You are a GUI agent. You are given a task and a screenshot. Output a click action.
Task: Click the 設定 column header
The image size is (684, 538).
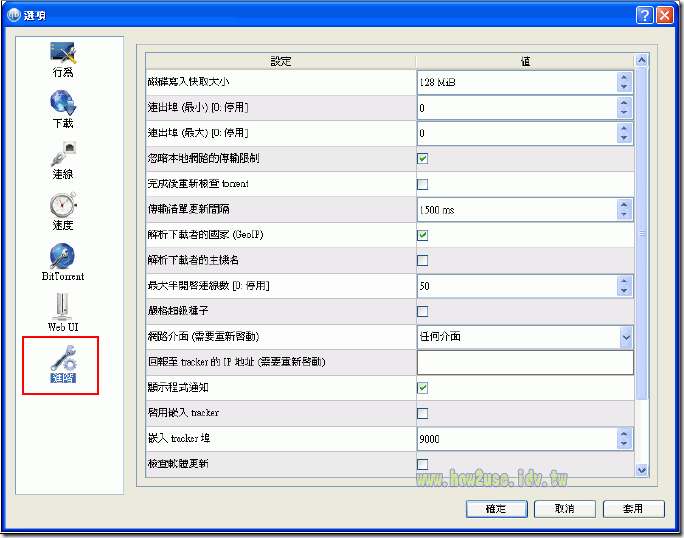tap(281, 61)
